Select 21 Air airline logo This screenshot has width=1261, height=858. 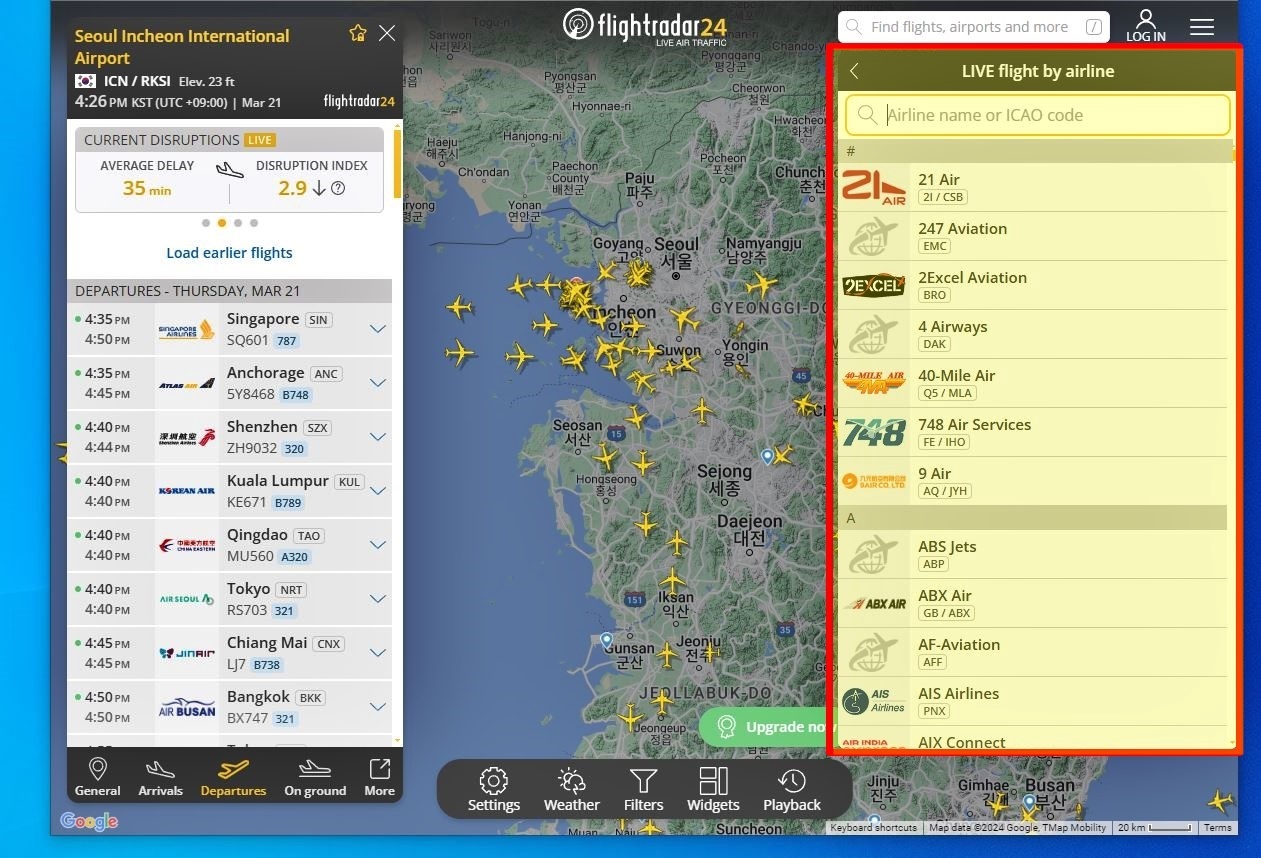[x=874, y=187]
